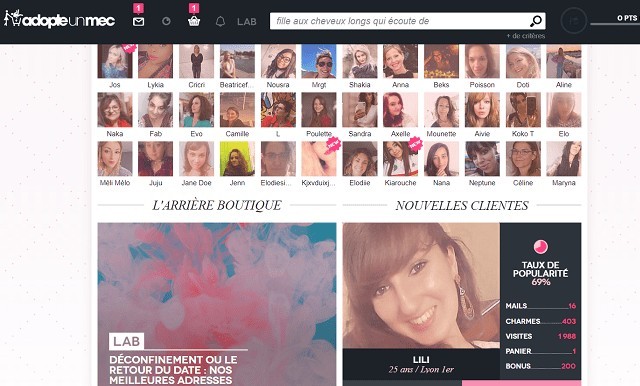The image size is (640, 386).
Task: Open Aline's profile thumbnail
Action: 564,61
